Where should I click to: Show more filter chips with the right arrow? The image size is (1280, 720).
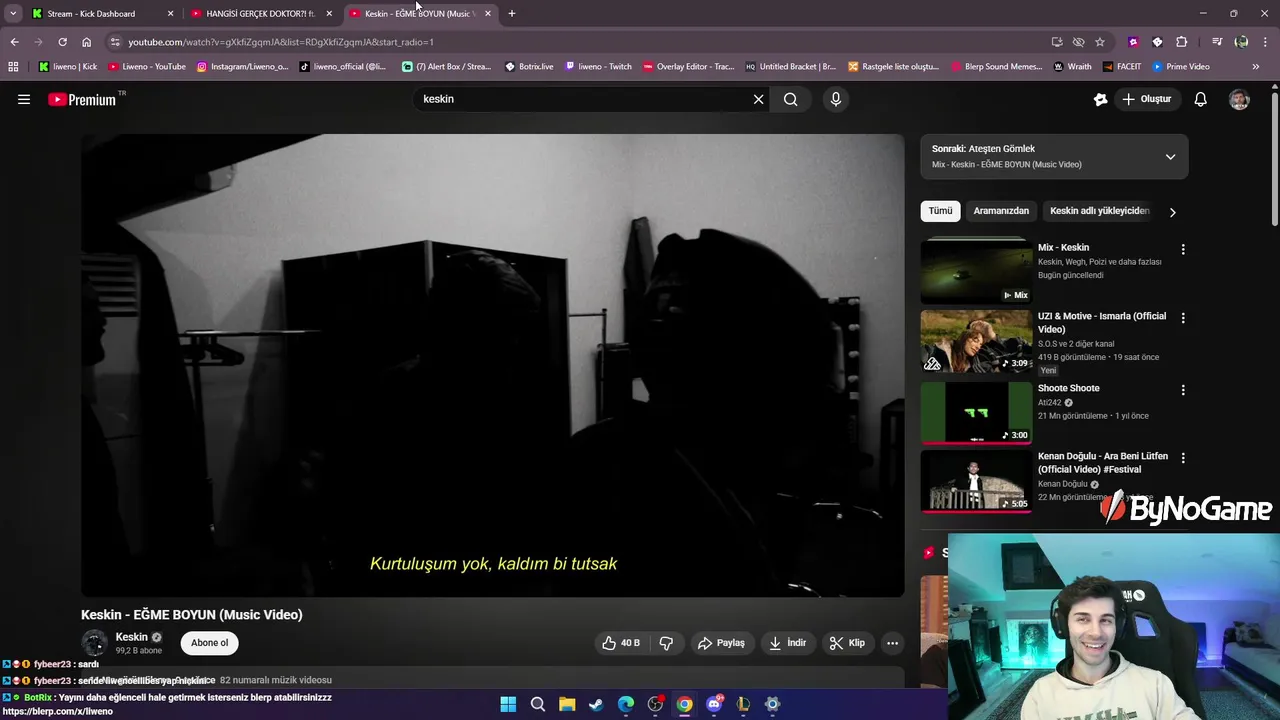point(1172,212)
